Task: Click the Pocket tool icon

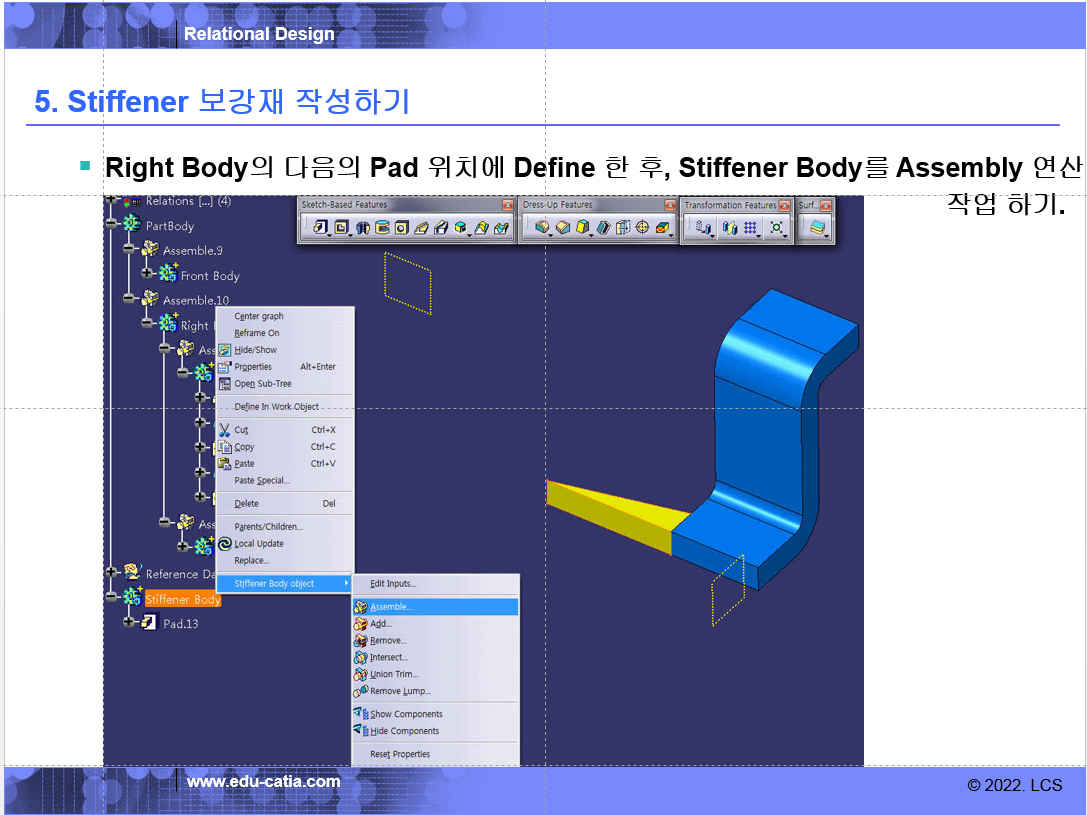Action: (x=343, y=229)
